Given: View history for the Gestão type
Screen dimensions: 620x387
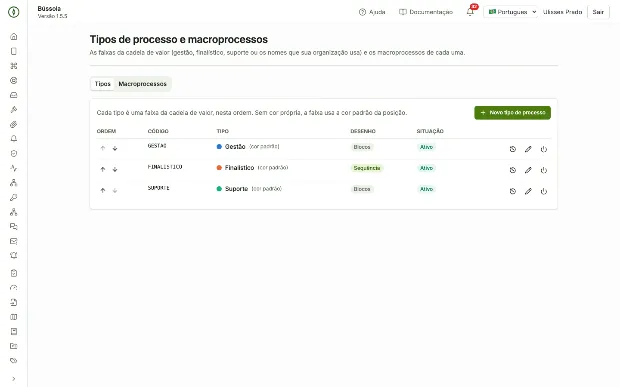Looking at the screenshot, I should click(513, 149).
